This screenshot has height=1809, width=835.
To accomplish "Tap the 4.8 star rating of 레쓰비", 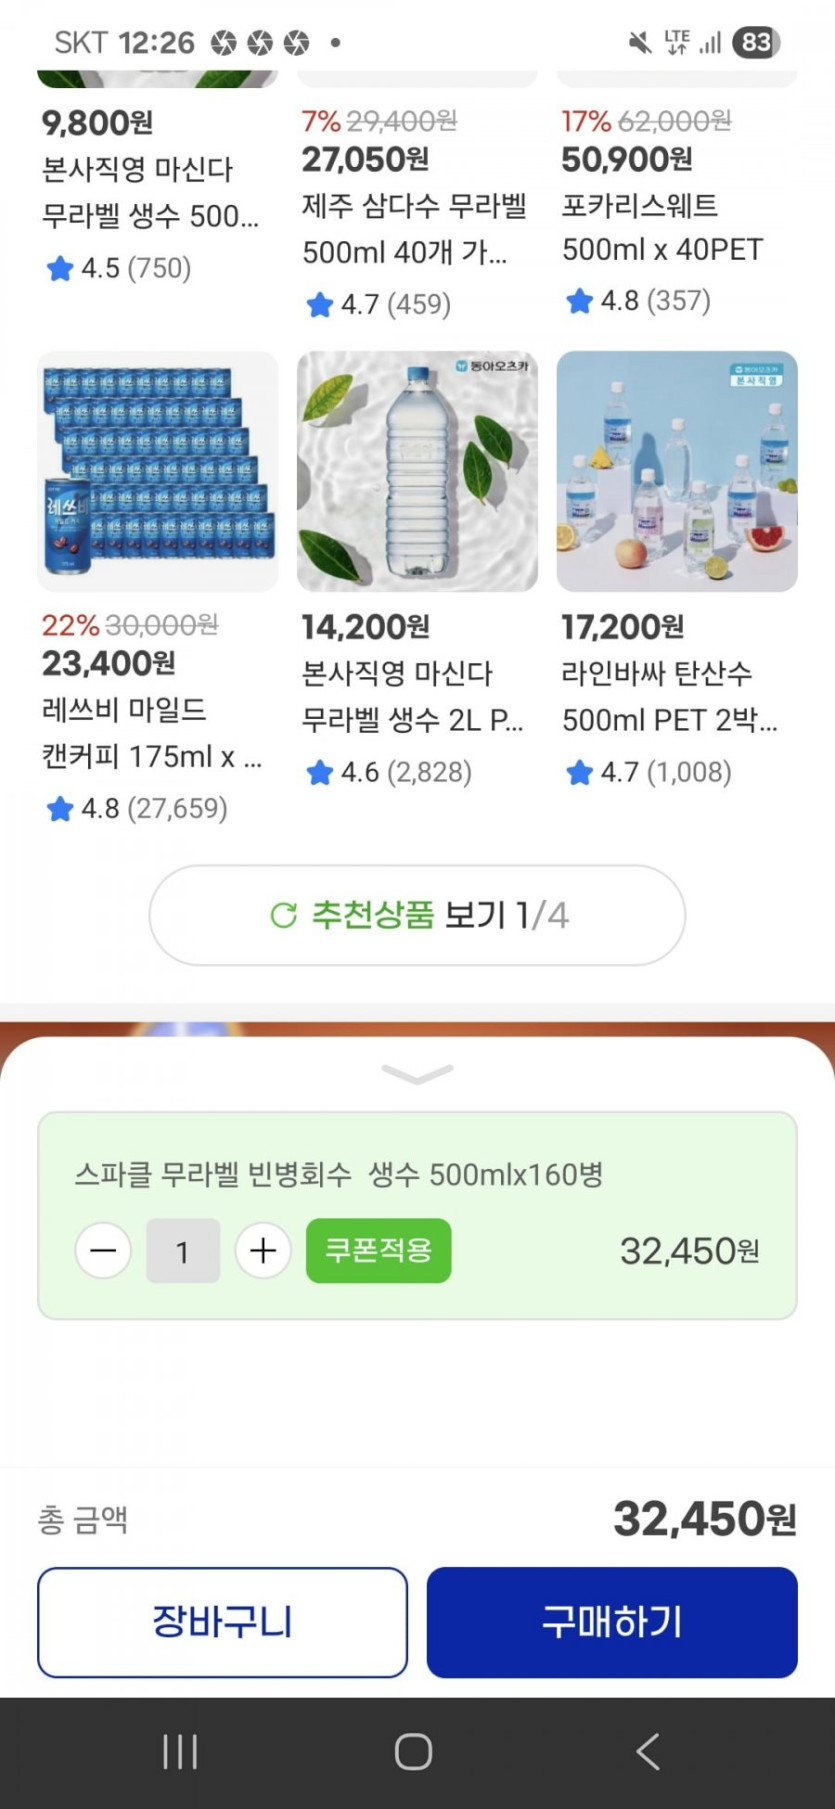I will point(61,808).
